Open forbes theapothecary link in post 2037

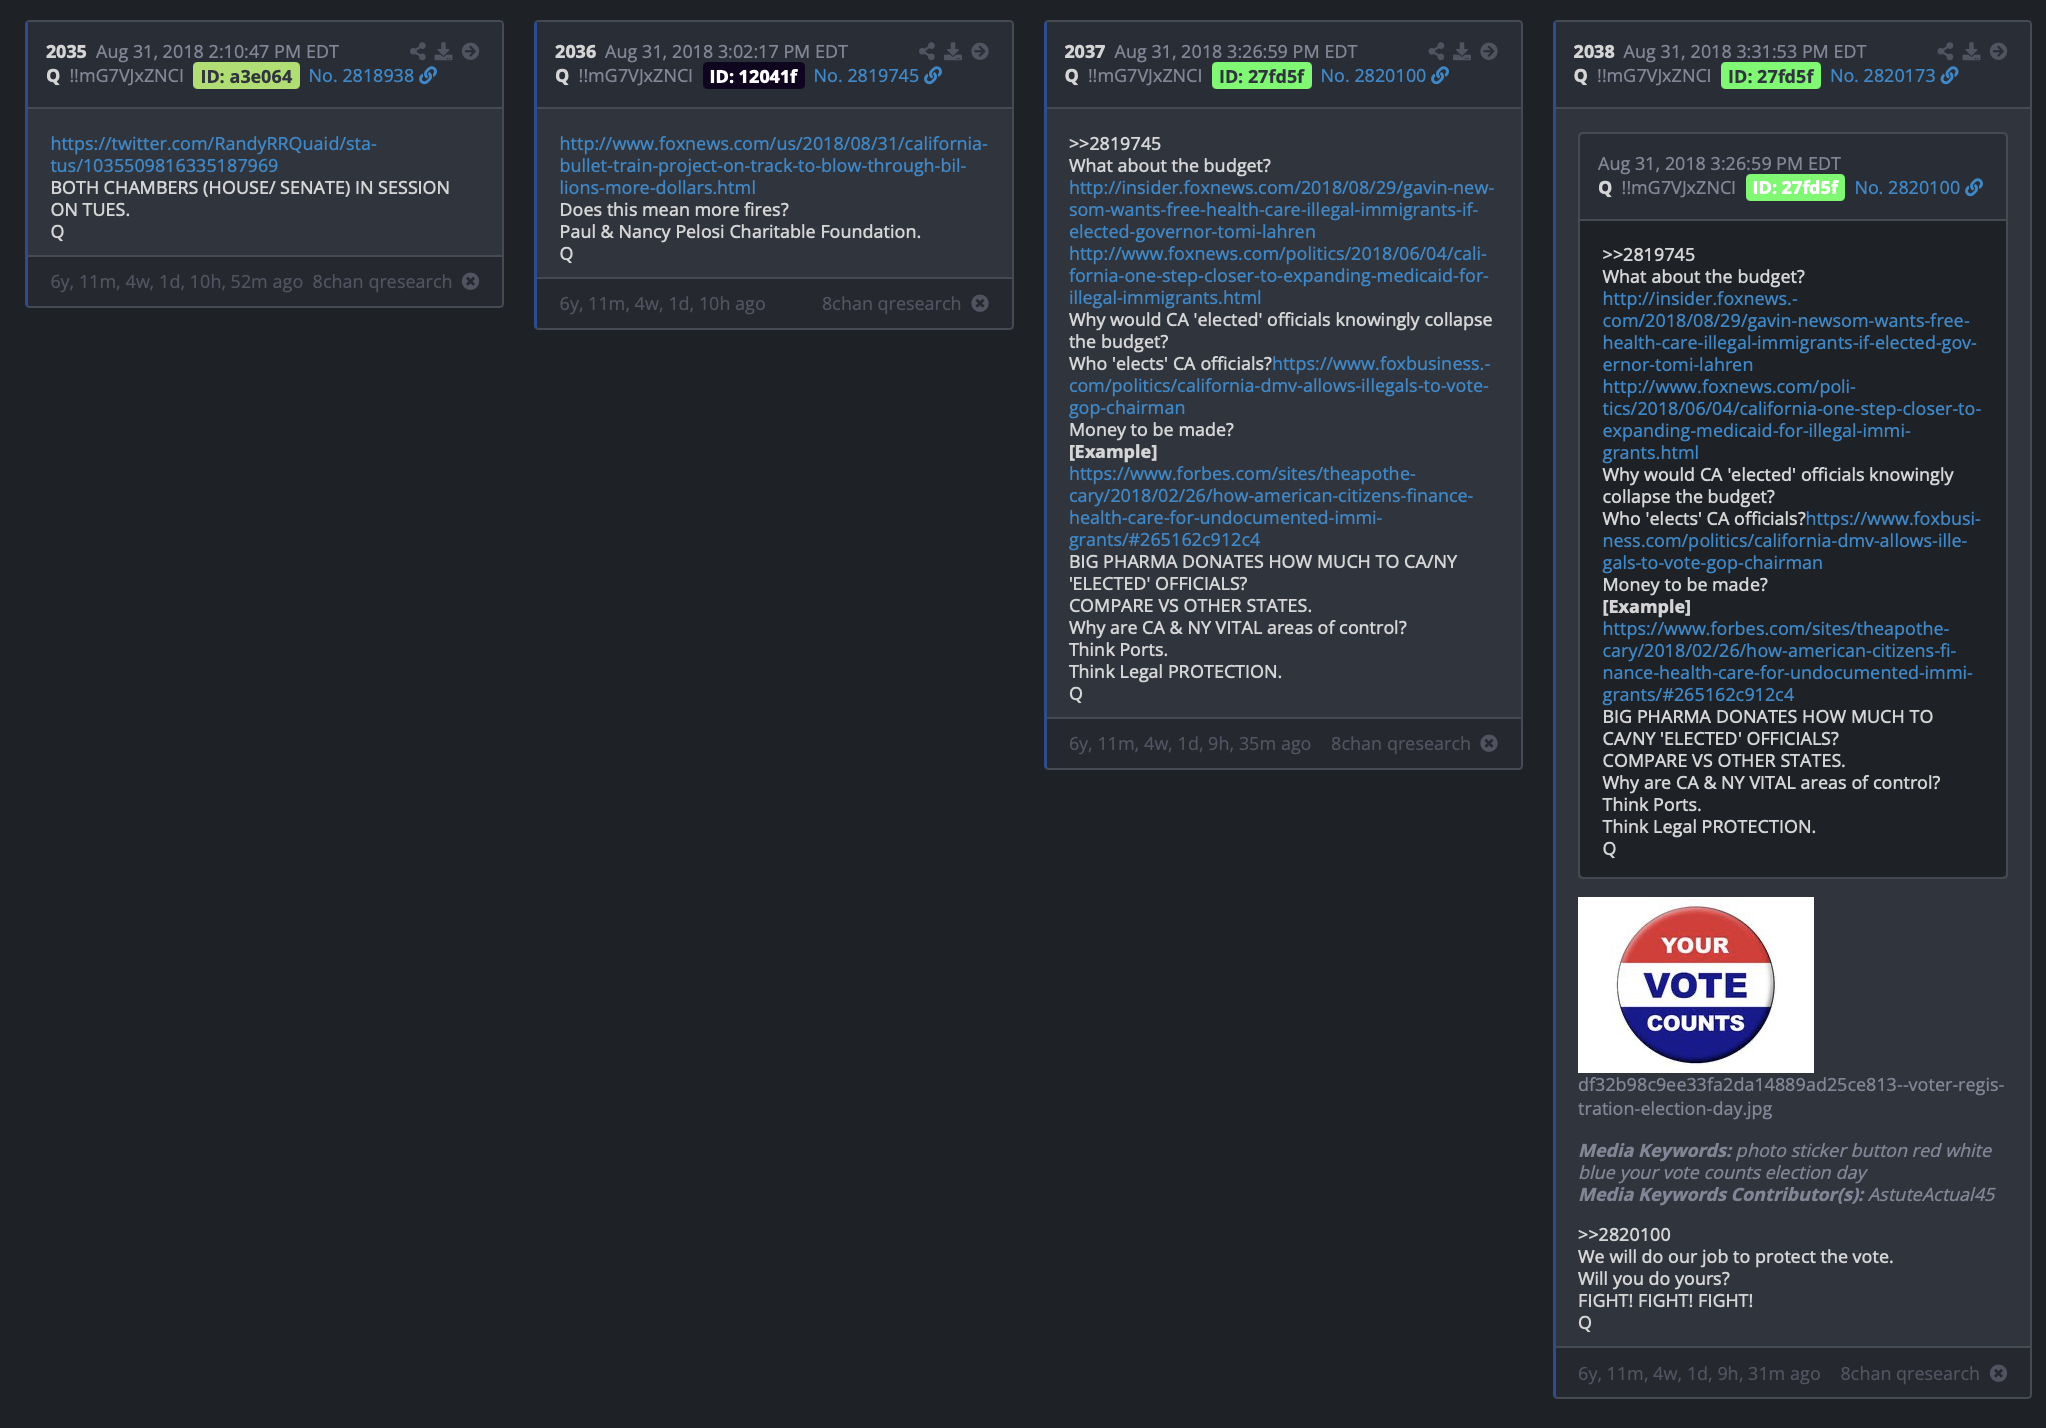click(x=1270, y=506)
